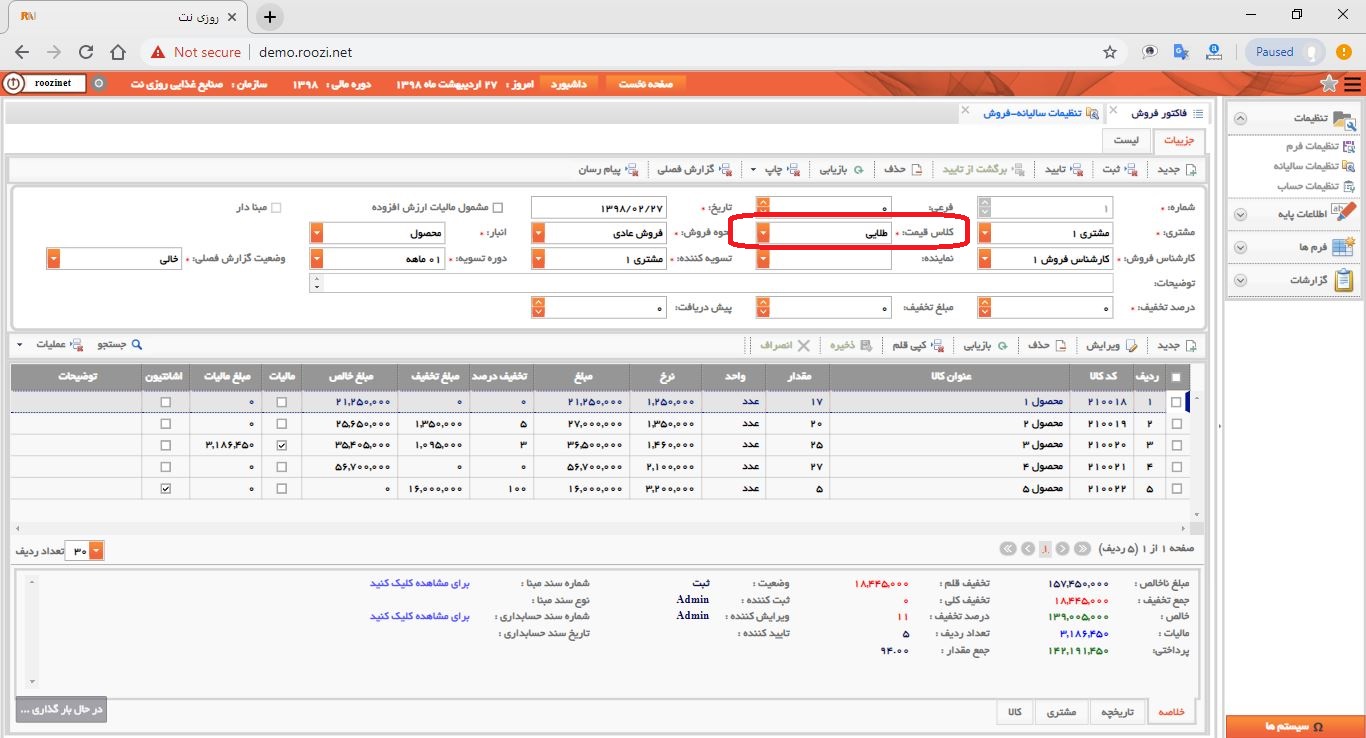
Task: Open the وضعیت گزارش فصلی dropdown
Action: pyautogui.click(x=53, y=259)
